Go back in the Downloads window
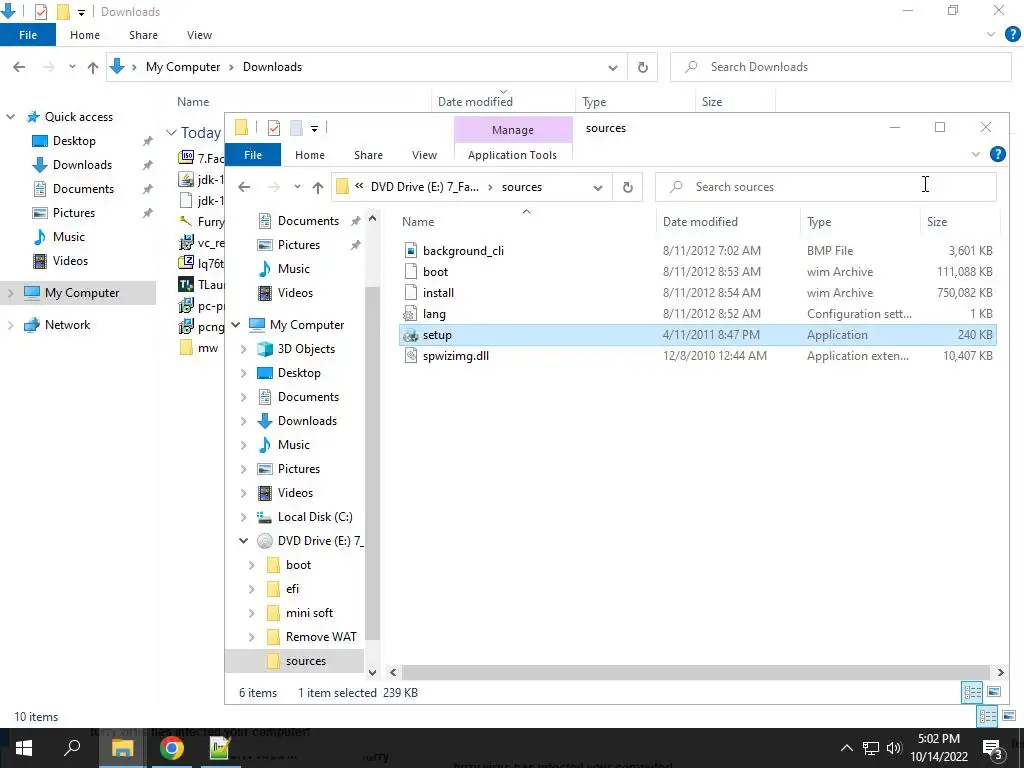Screen dimensions: 1024x768 [x=20, y=67]
